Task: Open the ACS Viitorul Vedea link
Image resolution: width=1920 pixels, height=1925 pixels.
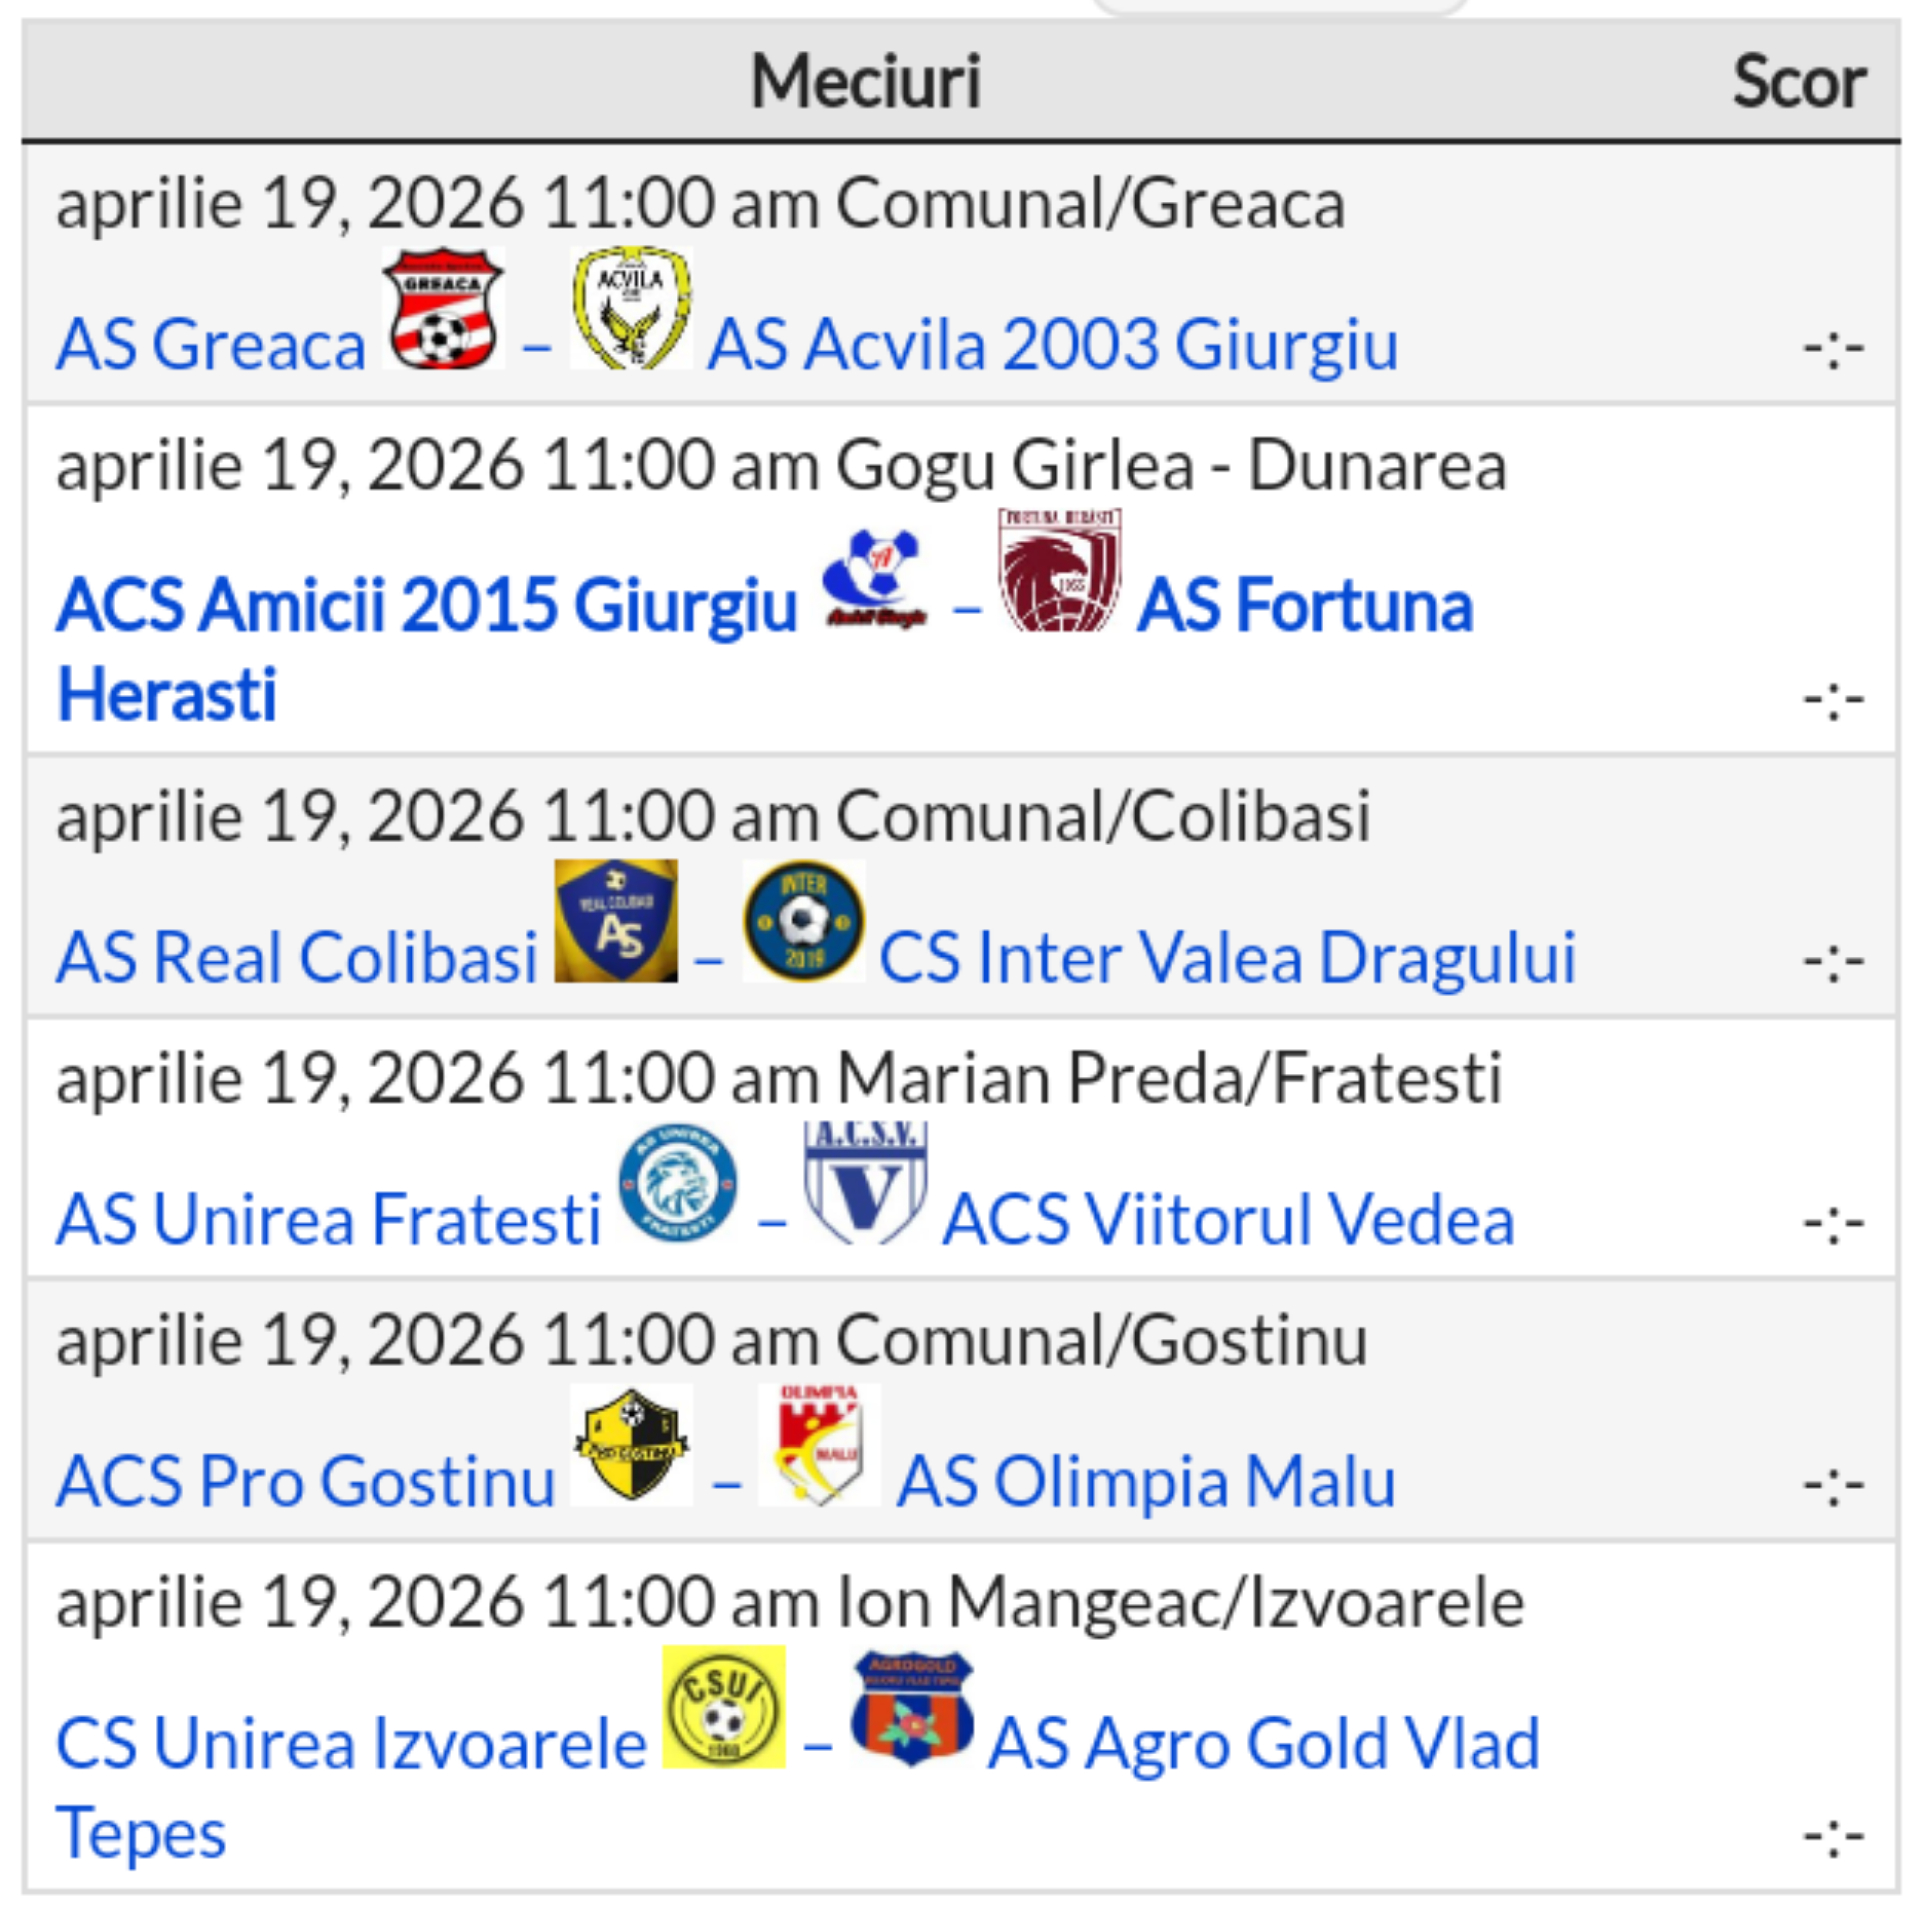Action: click(x=1228, y=1220)
